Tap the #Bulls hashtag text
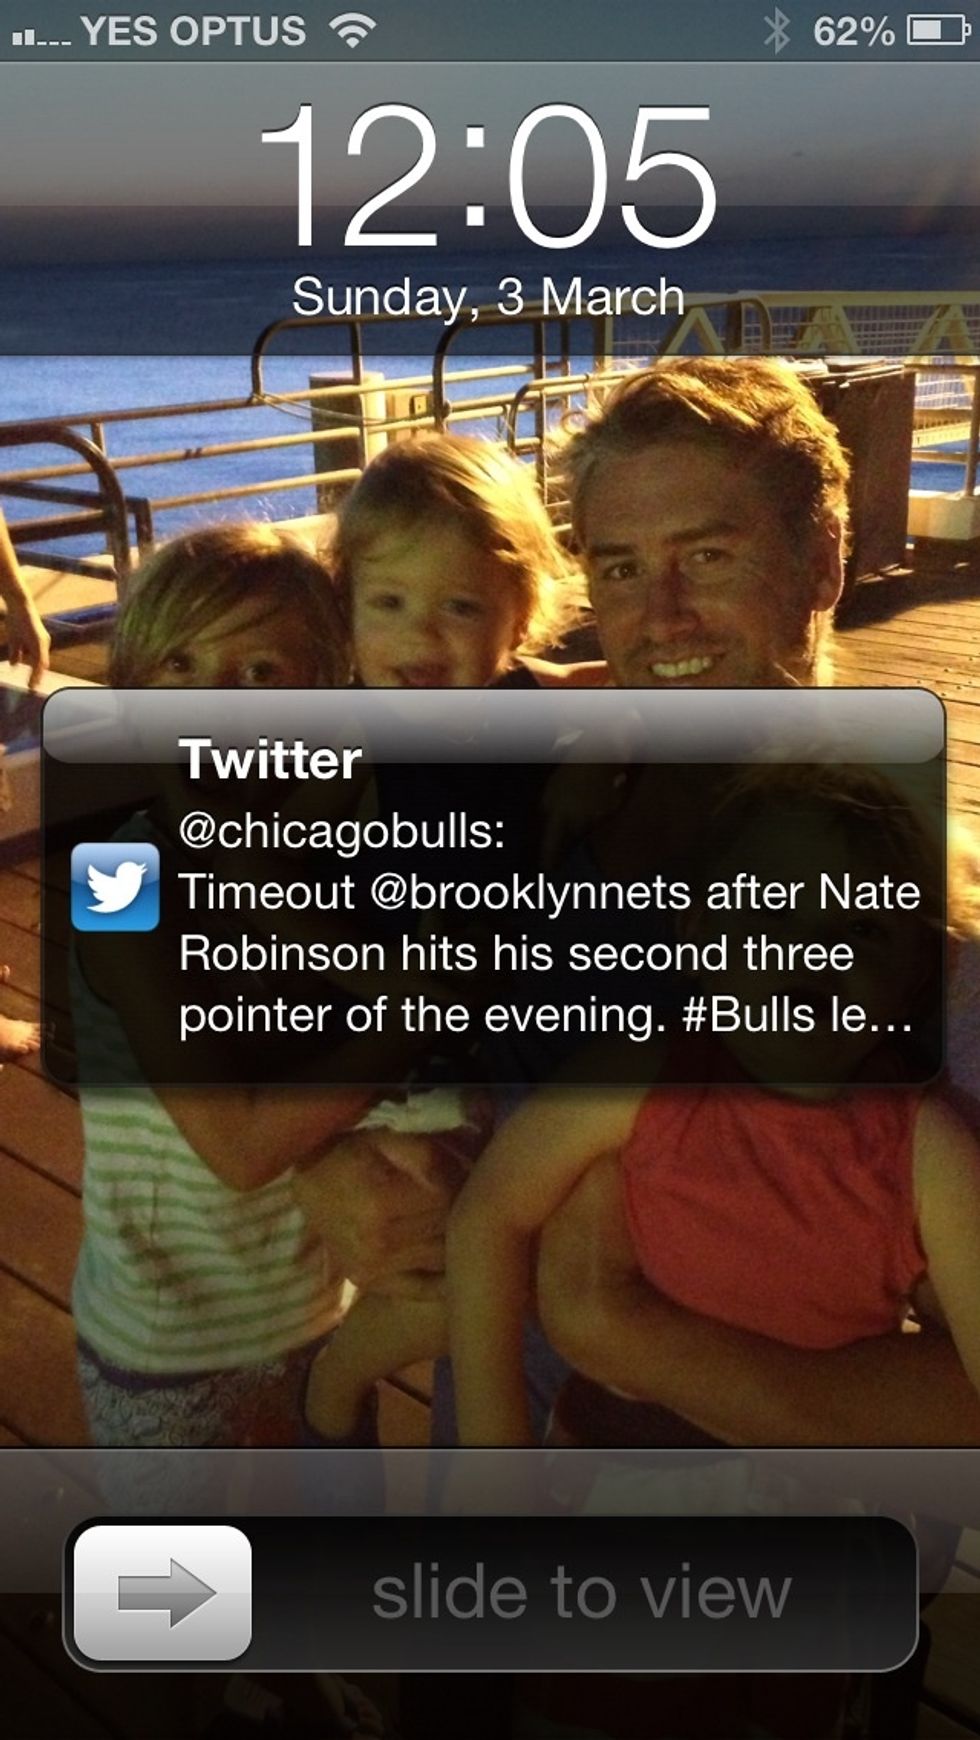The height and width of the screenshot is (1740, 980). pos(748,1015)
